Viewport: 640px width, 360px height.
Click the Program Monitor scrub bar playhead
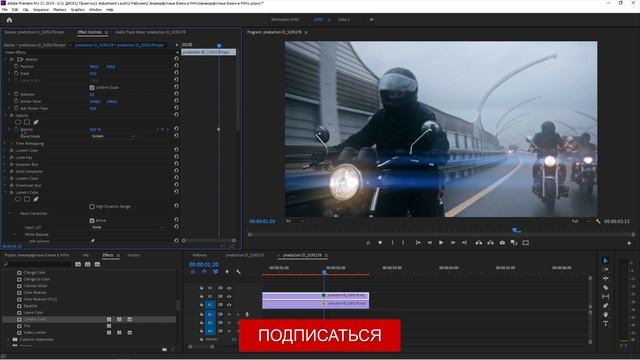(516, 231)
